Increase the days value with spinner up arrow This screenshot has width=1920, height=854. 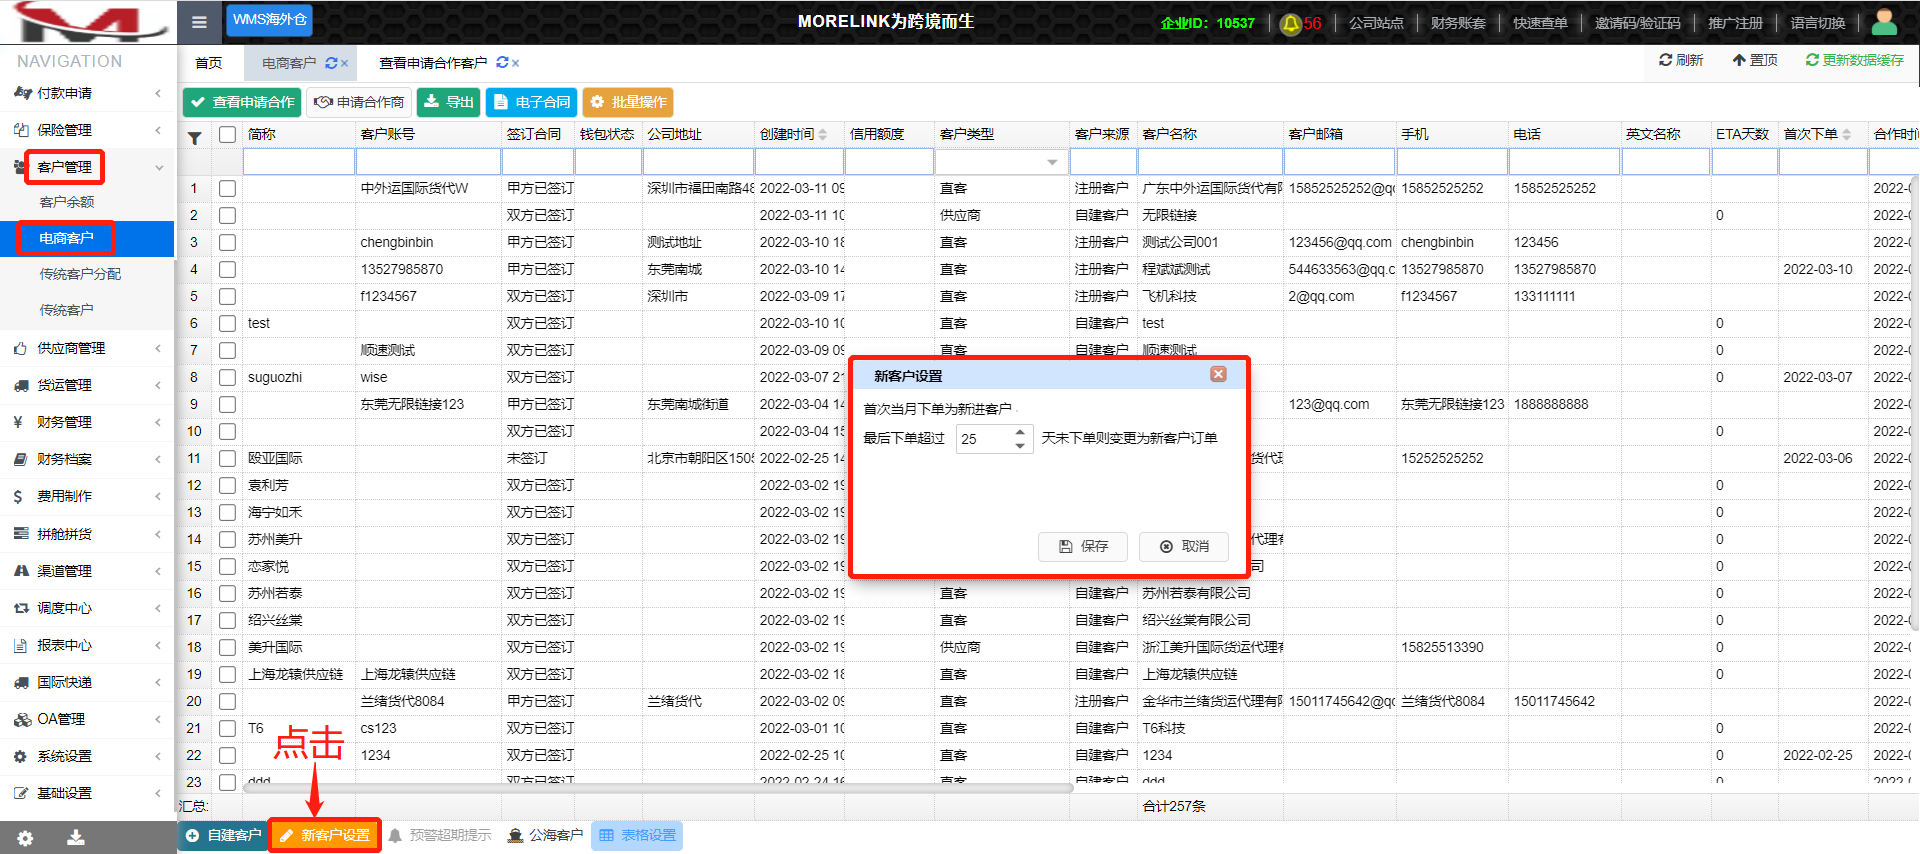pos(1020,432)
